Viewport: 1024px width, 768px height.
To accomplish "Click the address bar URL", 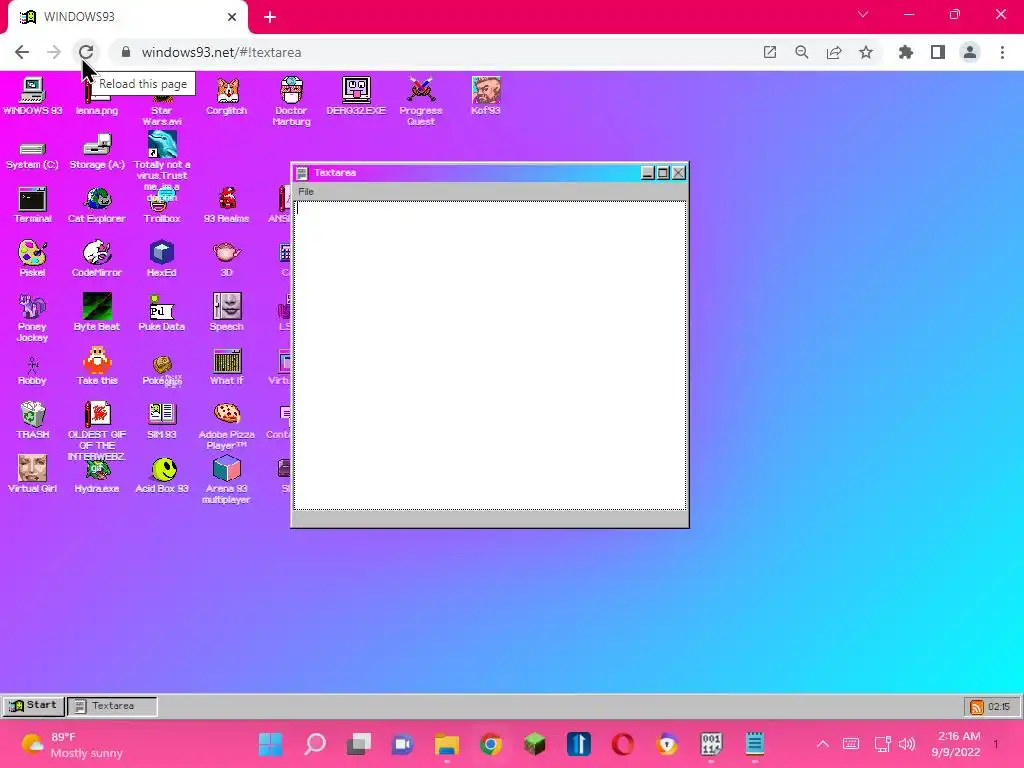I will (221, 52).
